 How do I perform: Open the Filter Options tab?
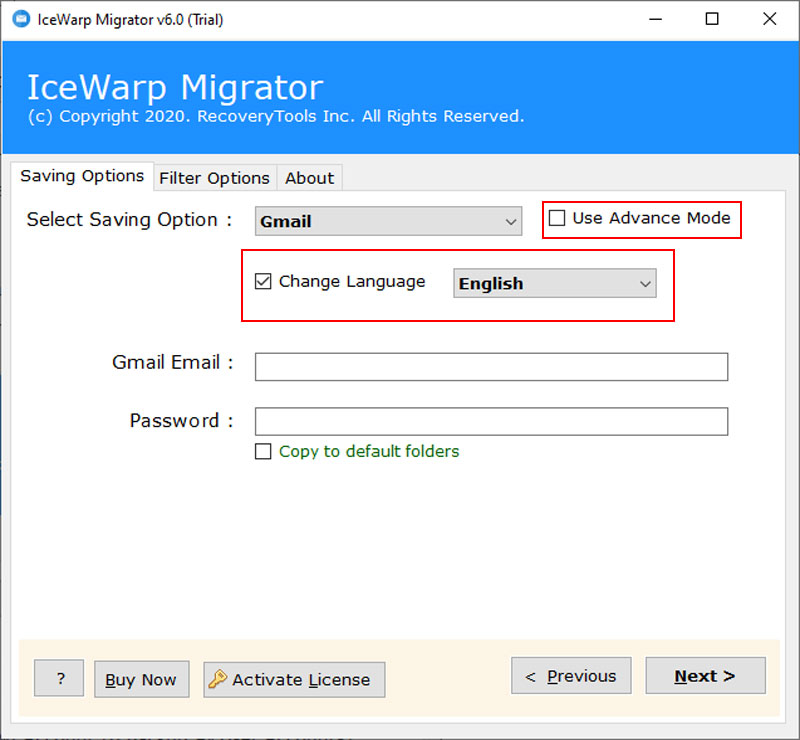[214, 178]
